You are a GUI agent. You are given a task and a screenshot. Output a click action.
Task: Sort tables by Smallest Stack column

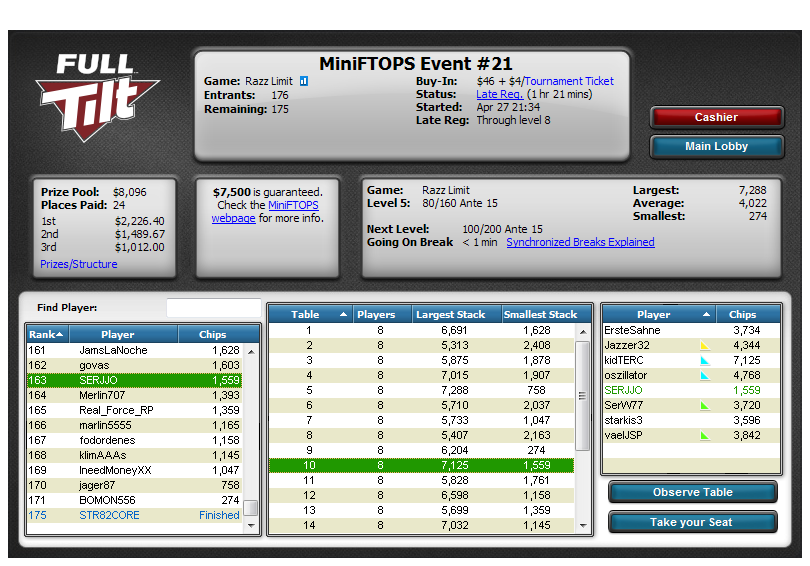tap(547, 314)
